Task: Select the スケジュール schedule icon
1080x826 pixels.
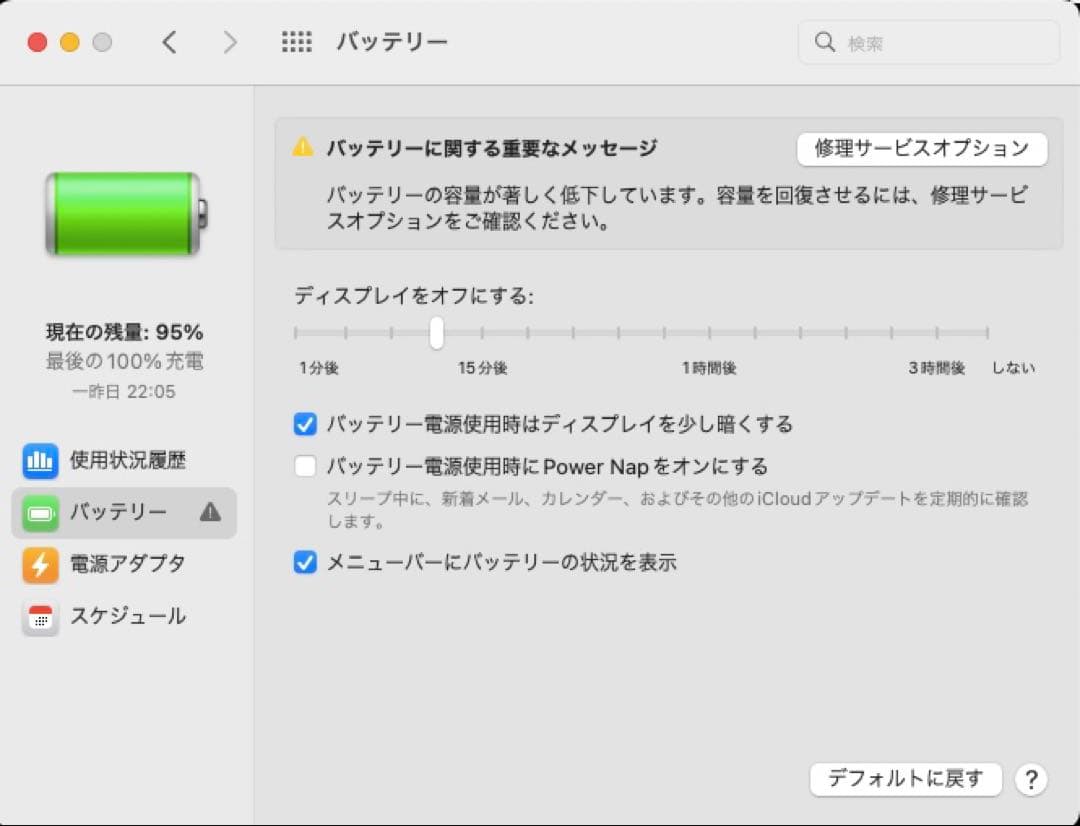Action: [x=40, y=617]
